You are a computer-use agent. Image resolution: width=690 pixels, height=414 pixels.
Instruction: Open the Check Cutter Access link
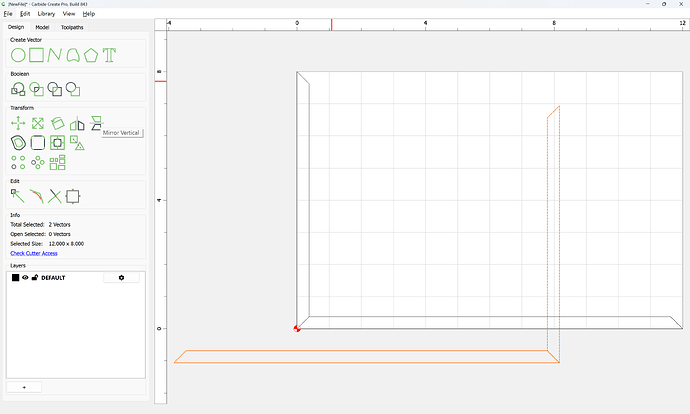coord(34,253)
